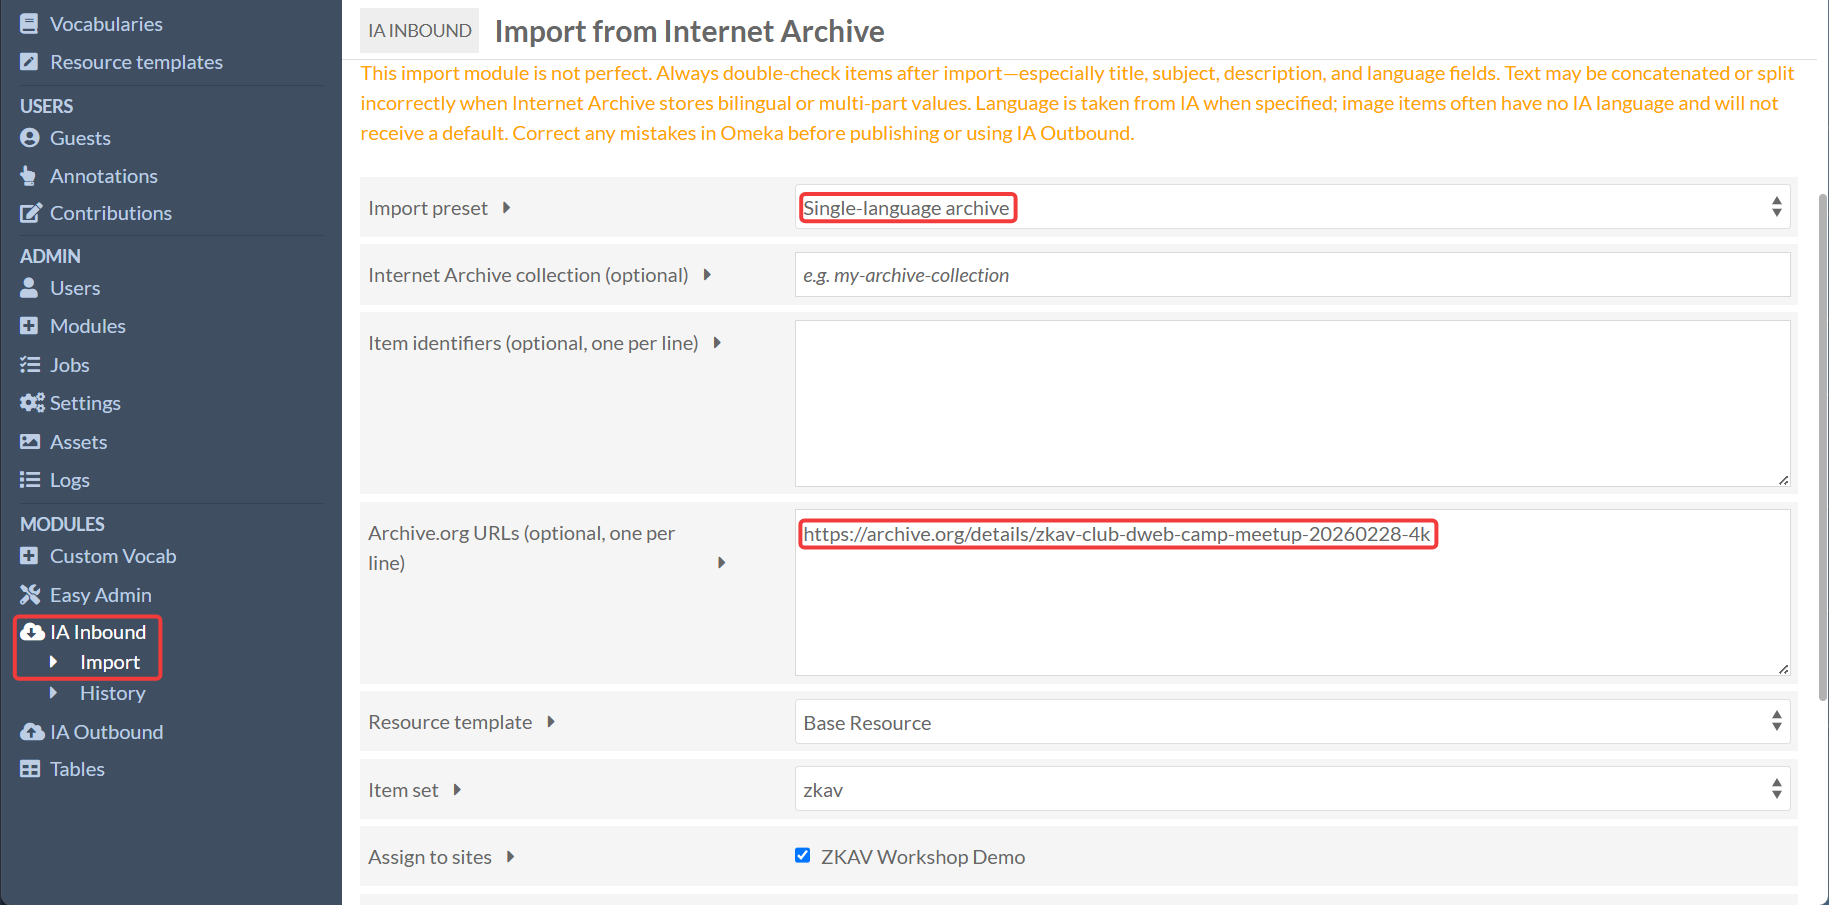This screenshot has width=1829, height=905.
Task: Click the Vocabularies sidebar icon
Action: tap(29, 23)
